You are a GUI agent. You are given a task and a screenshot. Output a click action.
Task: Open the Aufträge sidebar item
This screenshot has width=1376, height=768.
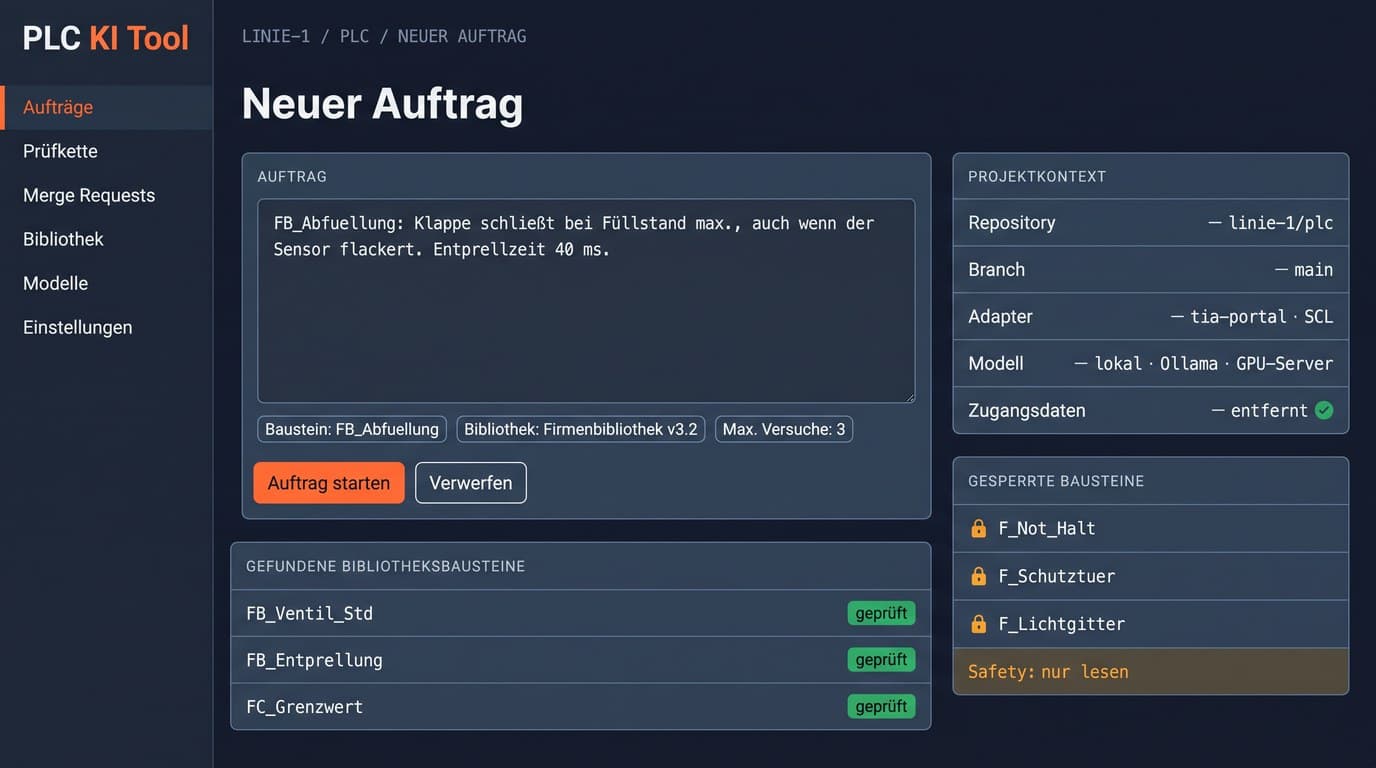[106, 107]
